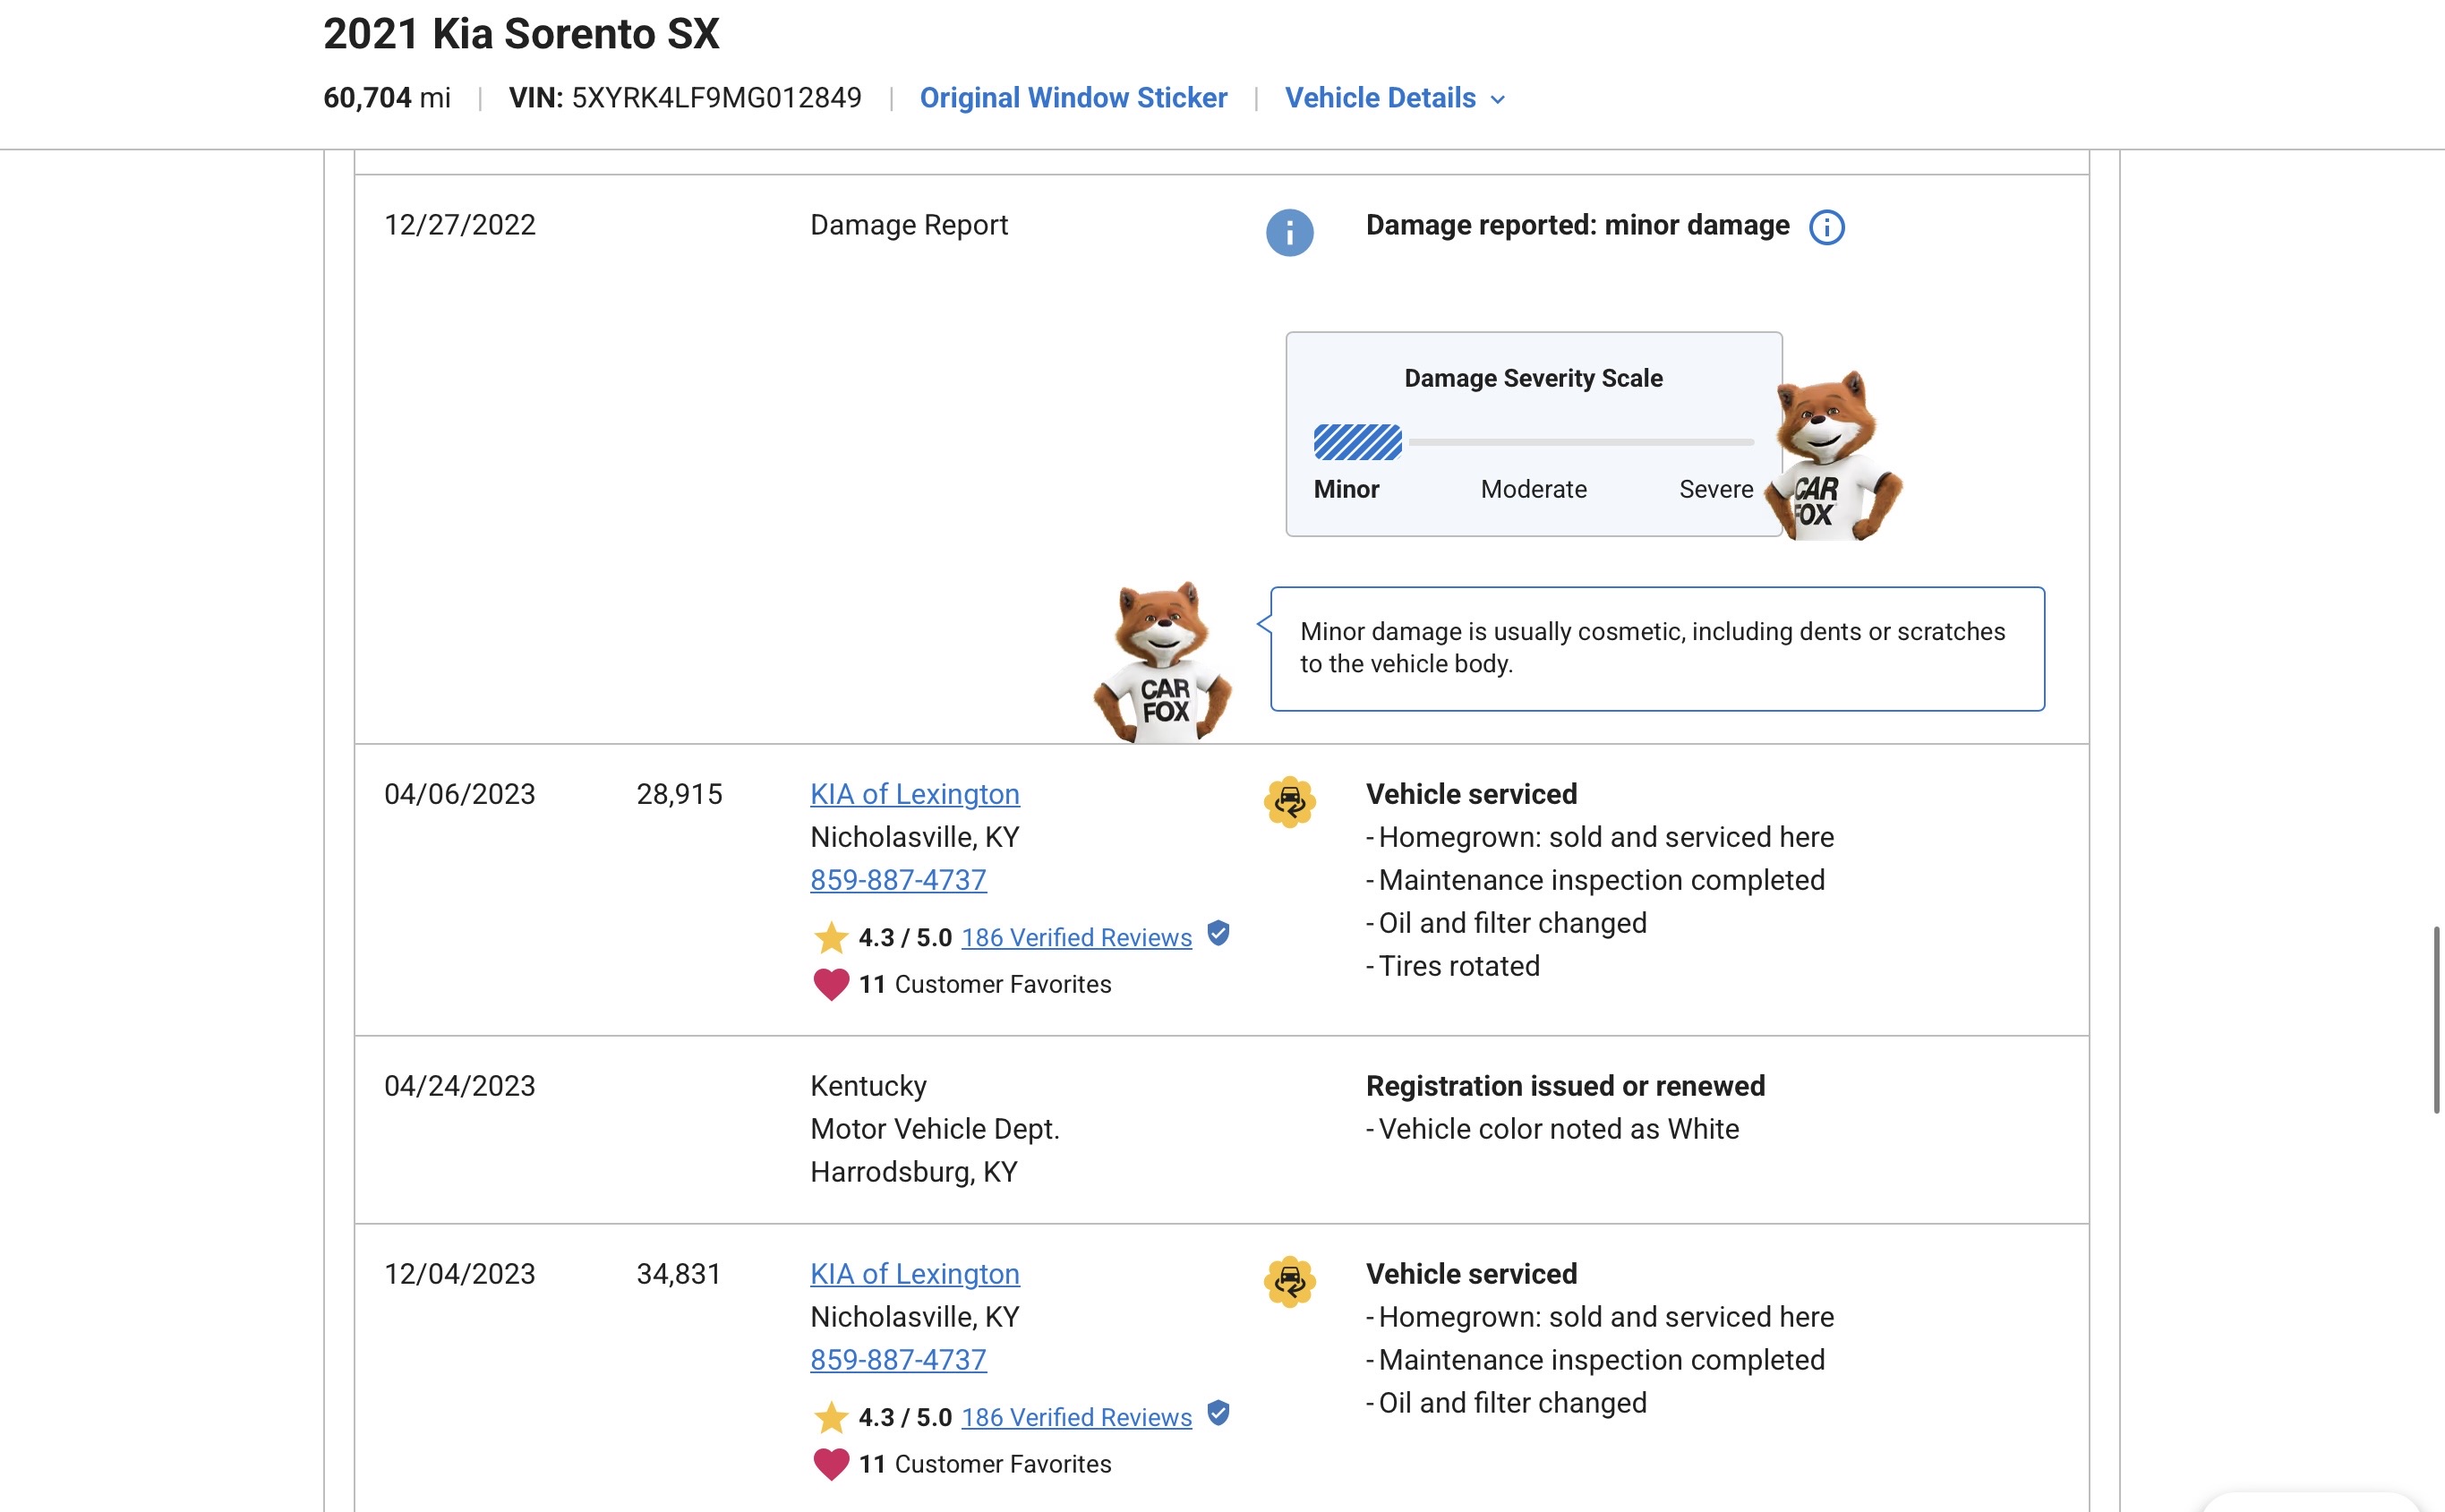Click the gold star rating icon for 04/06/2023
The height and width of the screenshot is (1512, 2445).
[830, 937]
